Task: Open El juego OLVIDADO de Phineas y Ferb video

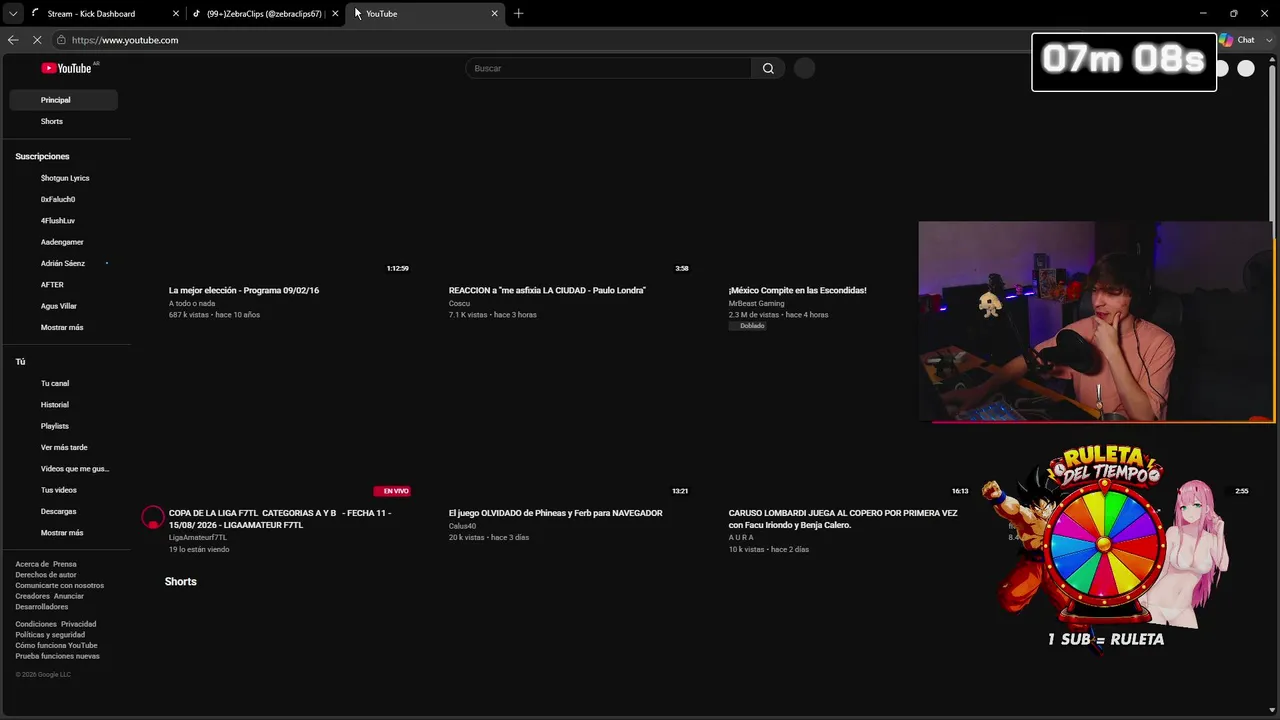Action: 555,513
